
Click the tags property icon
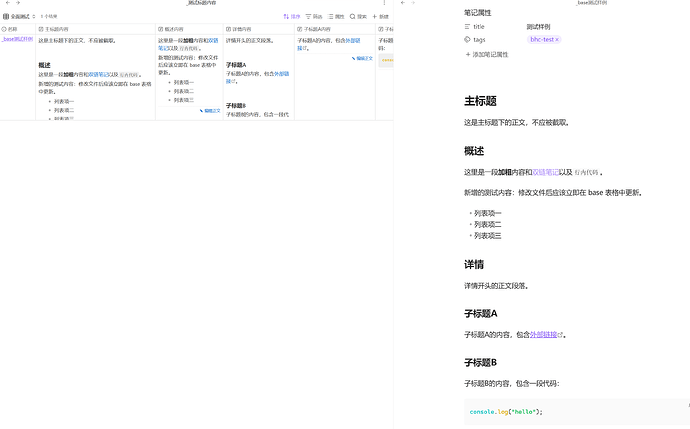point(467,40)
